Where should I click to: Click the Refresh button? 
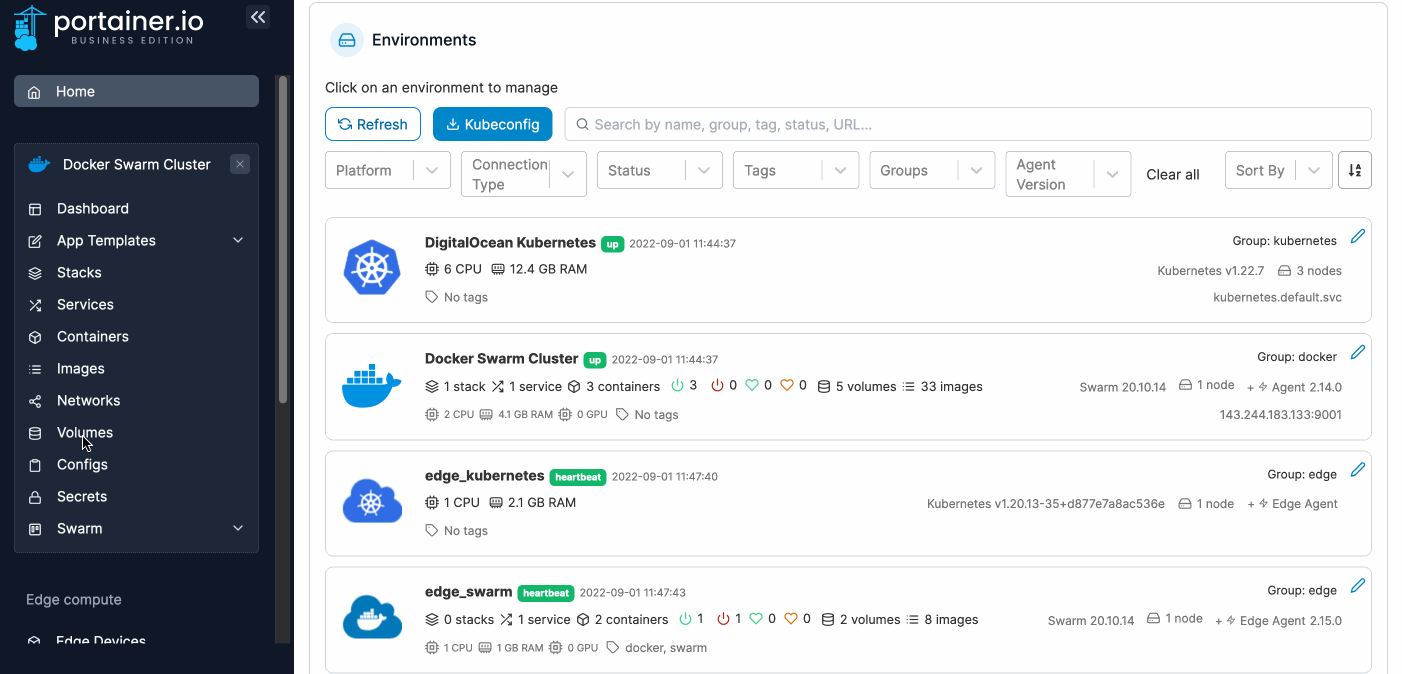(x=372, y=124)
